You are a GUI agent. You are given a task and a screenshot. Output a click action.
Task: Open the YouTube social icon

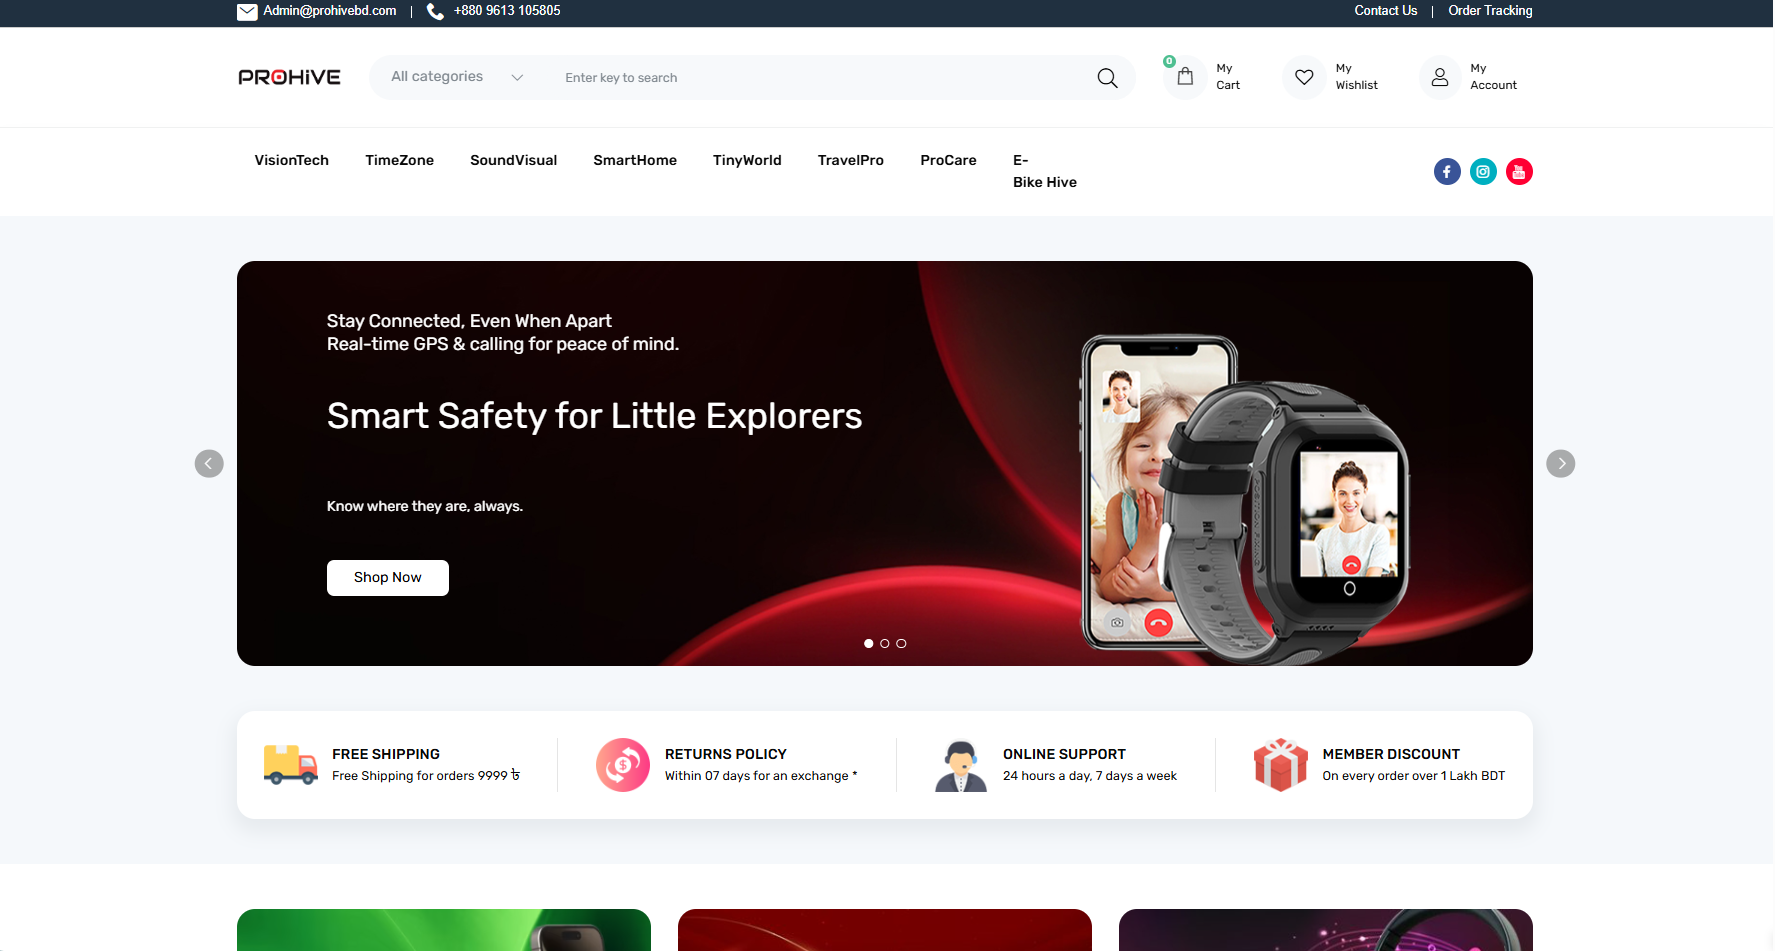pyautogui.click(x=1519, y=172)
